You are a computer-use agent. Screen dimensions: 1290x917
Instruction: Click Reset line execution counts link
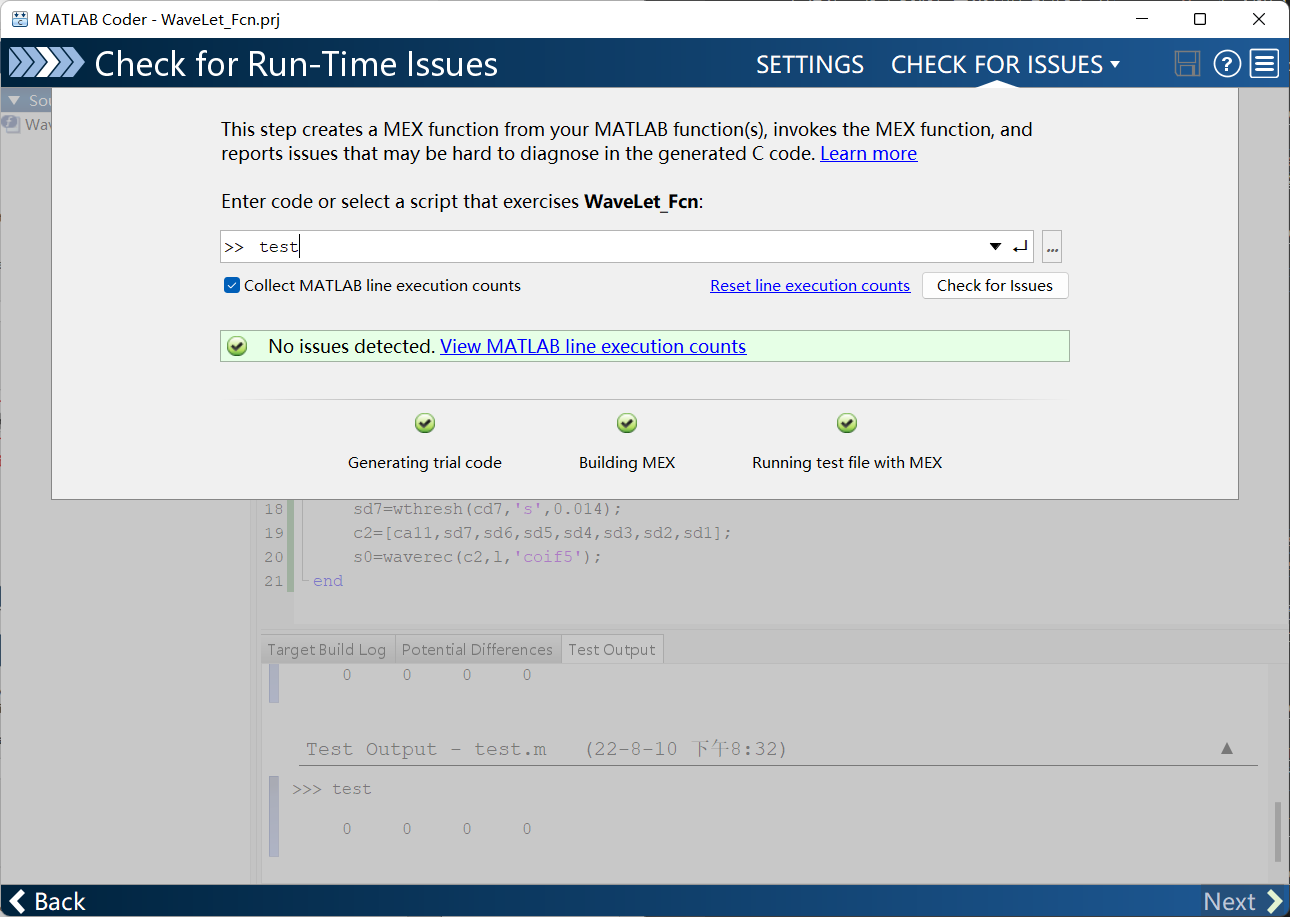(810, 286)
